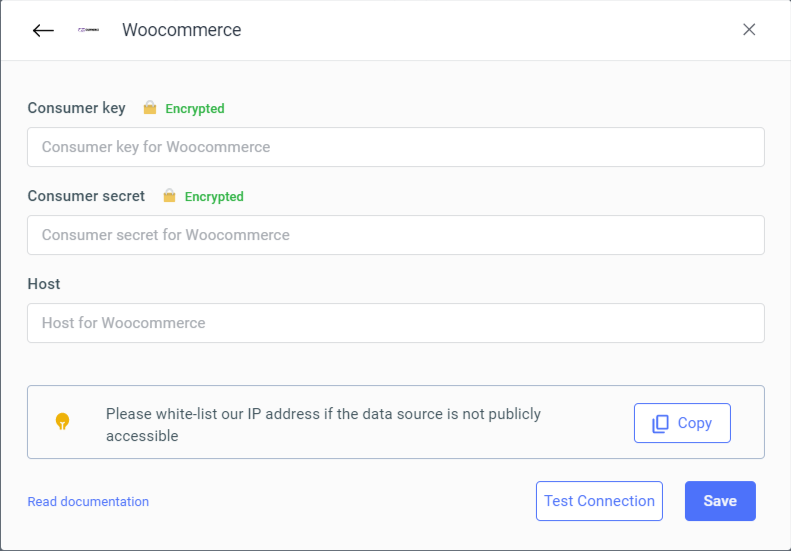Click the Woocommerce title text
Image resolution: width=791 pixels, height=551 pixels.
181,30
